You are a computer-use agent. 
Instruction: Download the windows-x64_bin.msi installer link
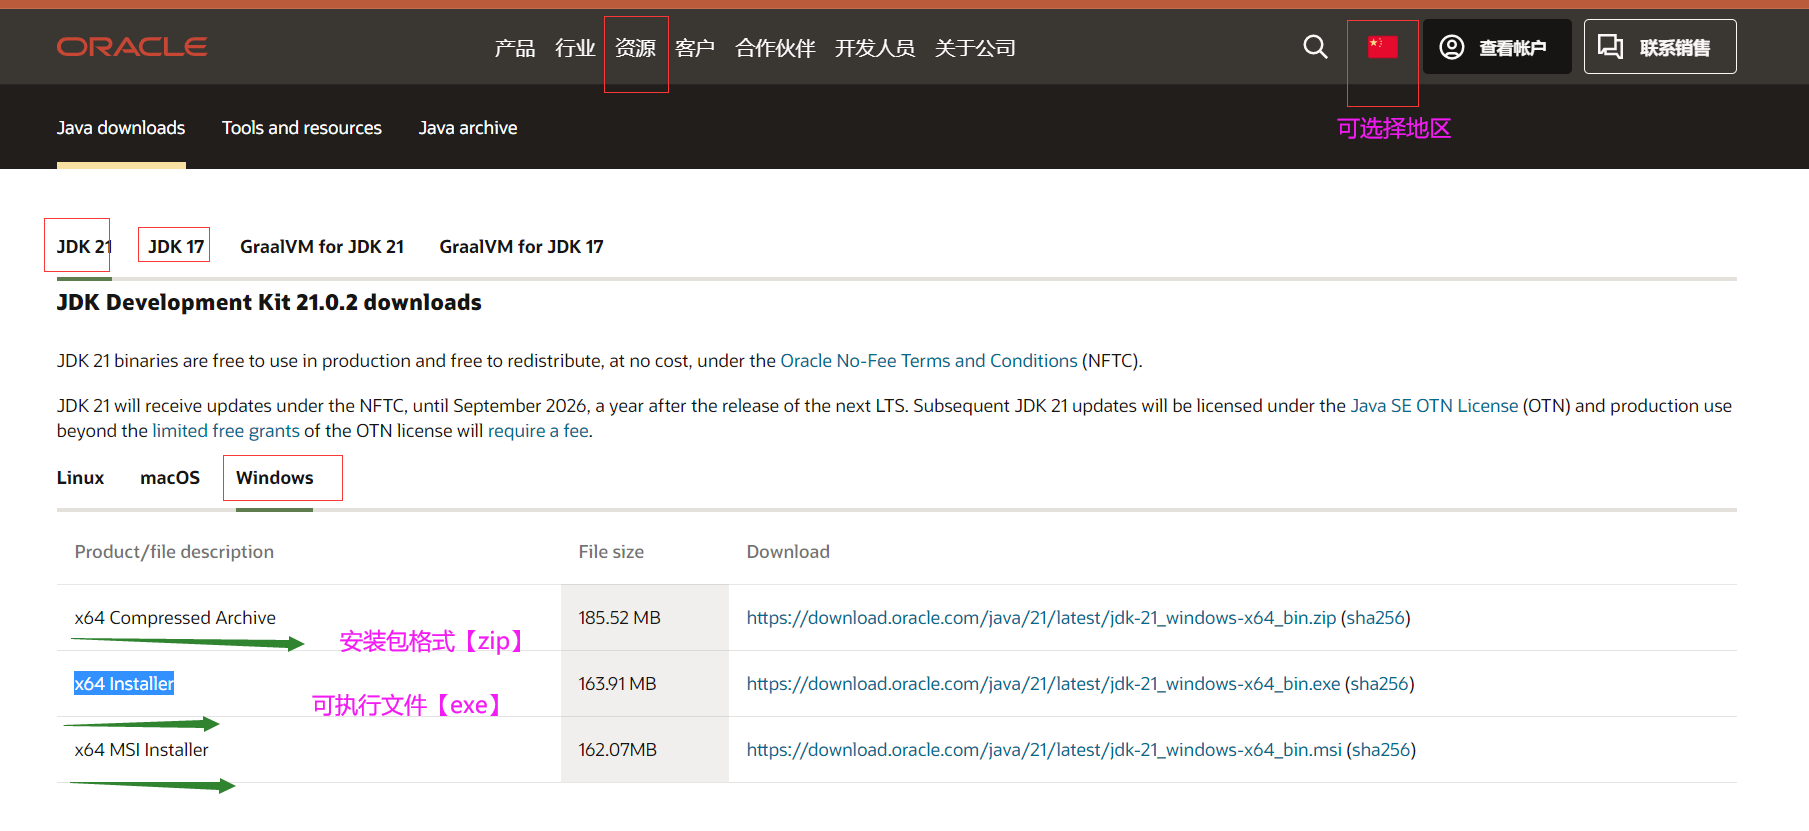click(1044, 750)
